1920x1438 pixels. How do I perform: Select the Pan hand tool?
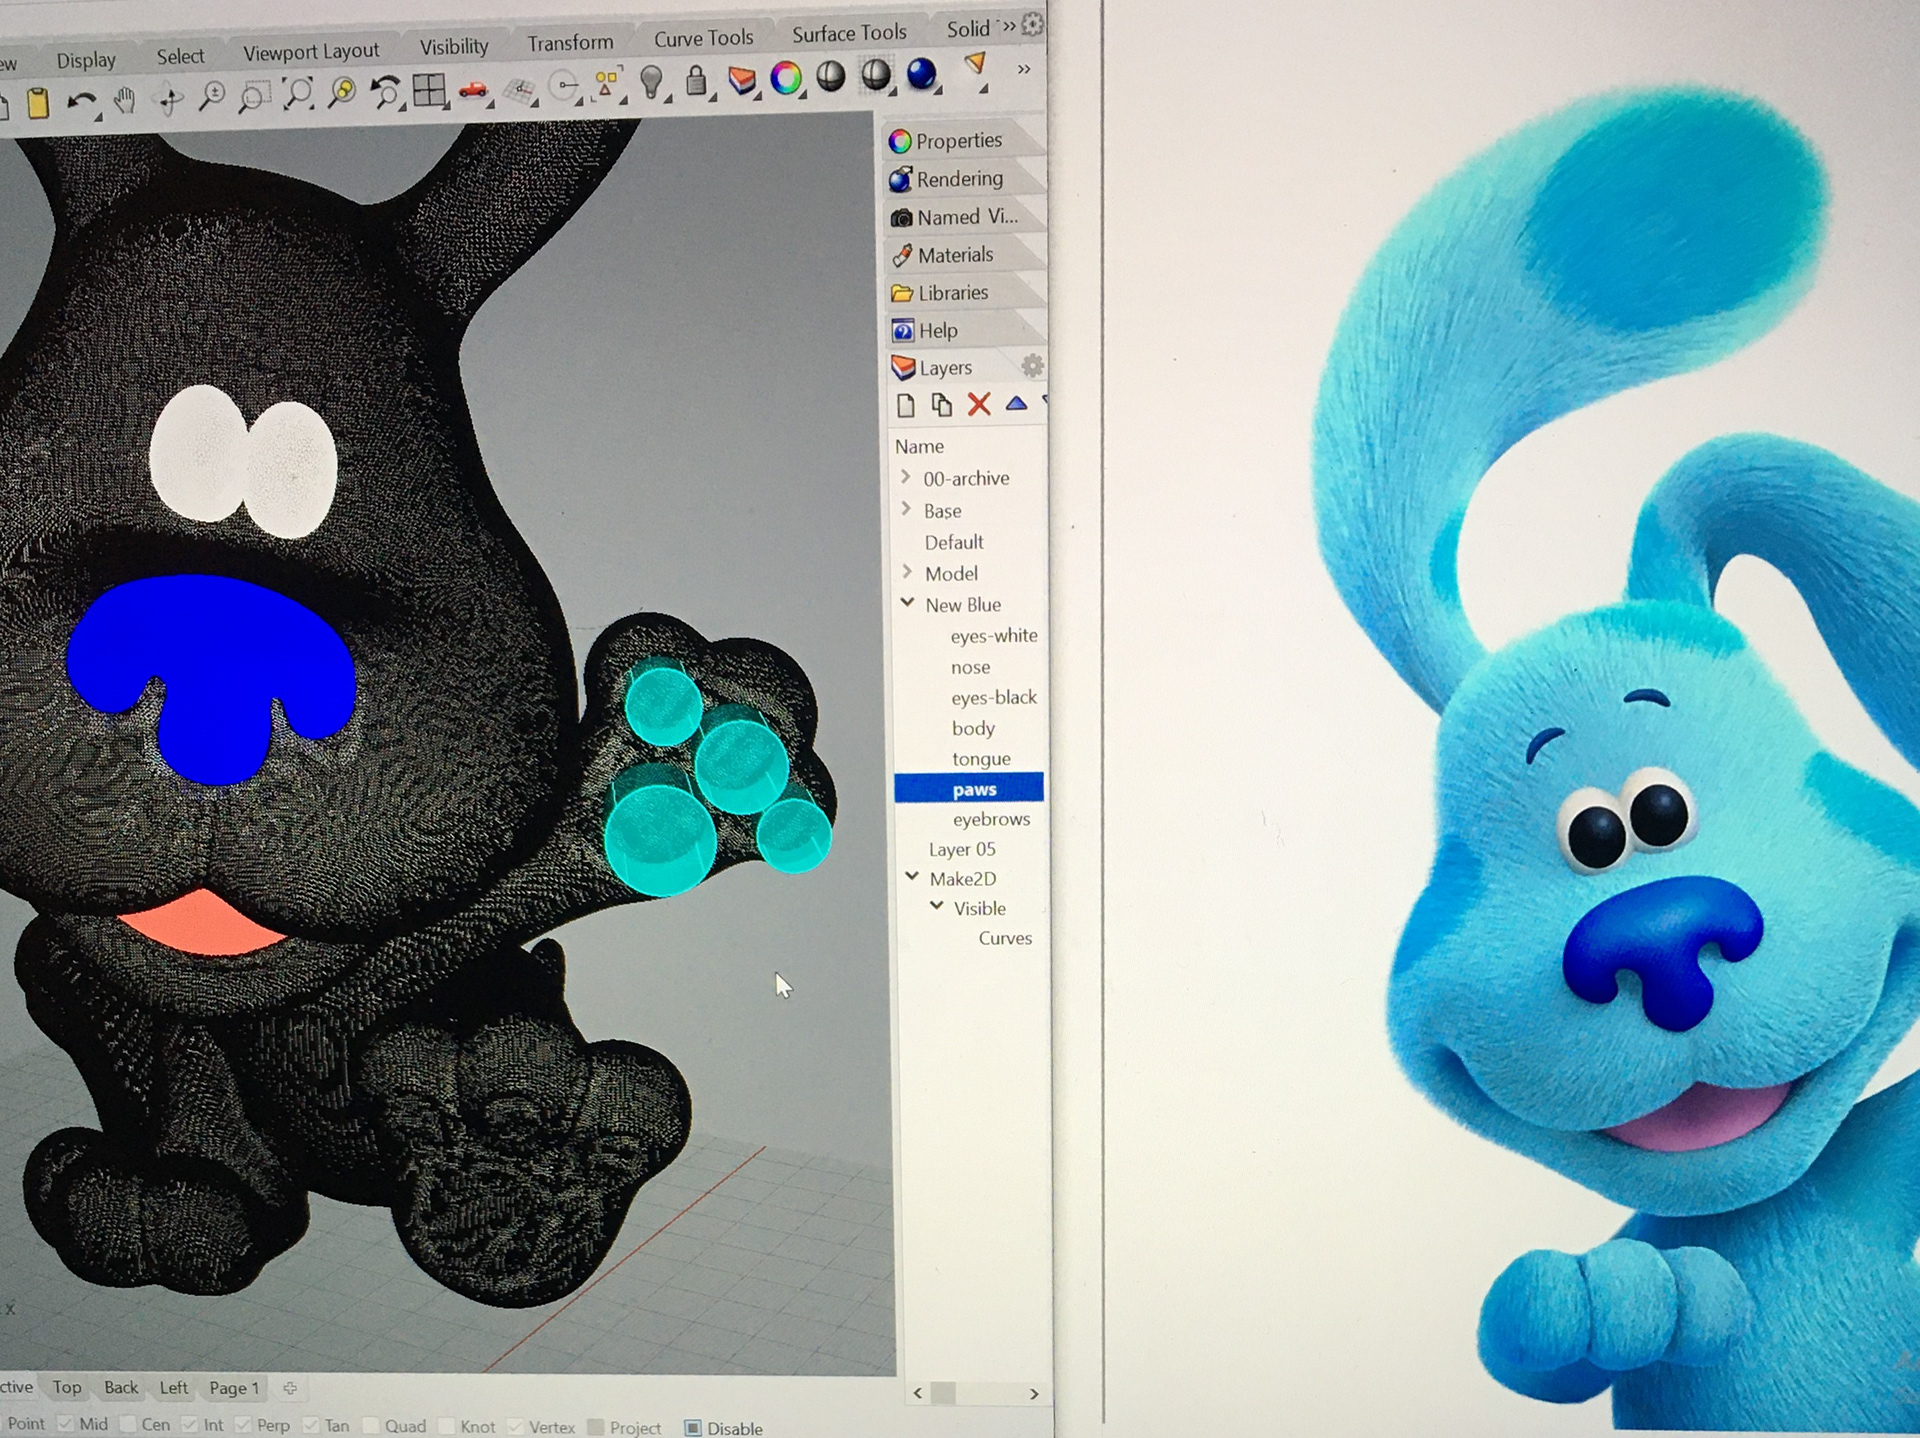click(x=124, y=99)
